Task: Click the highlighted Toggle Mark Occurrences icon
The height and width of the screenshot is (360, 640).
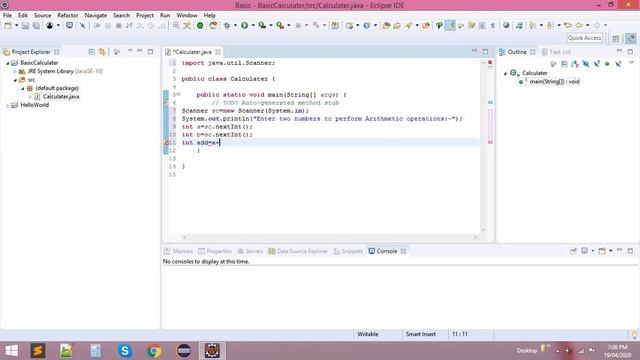Action: coord(450,25)
